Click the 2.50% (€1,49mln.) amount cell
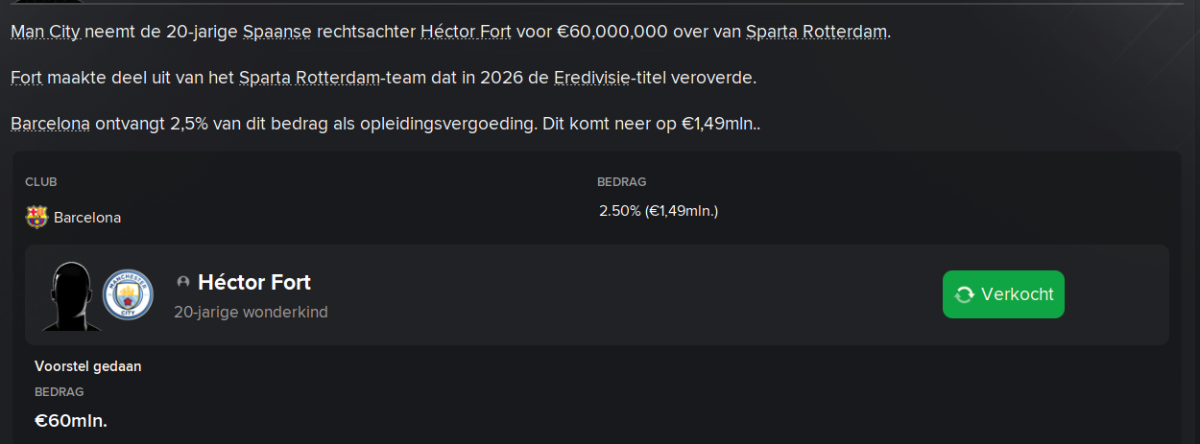Screen dimensions: 1200x444 click(658, 211)
